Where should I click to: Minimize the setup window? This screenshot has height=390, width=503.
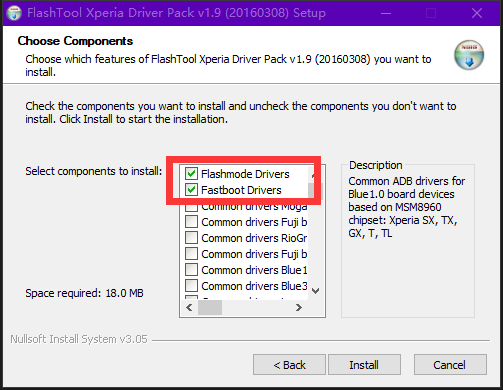(x=386, y=13)
